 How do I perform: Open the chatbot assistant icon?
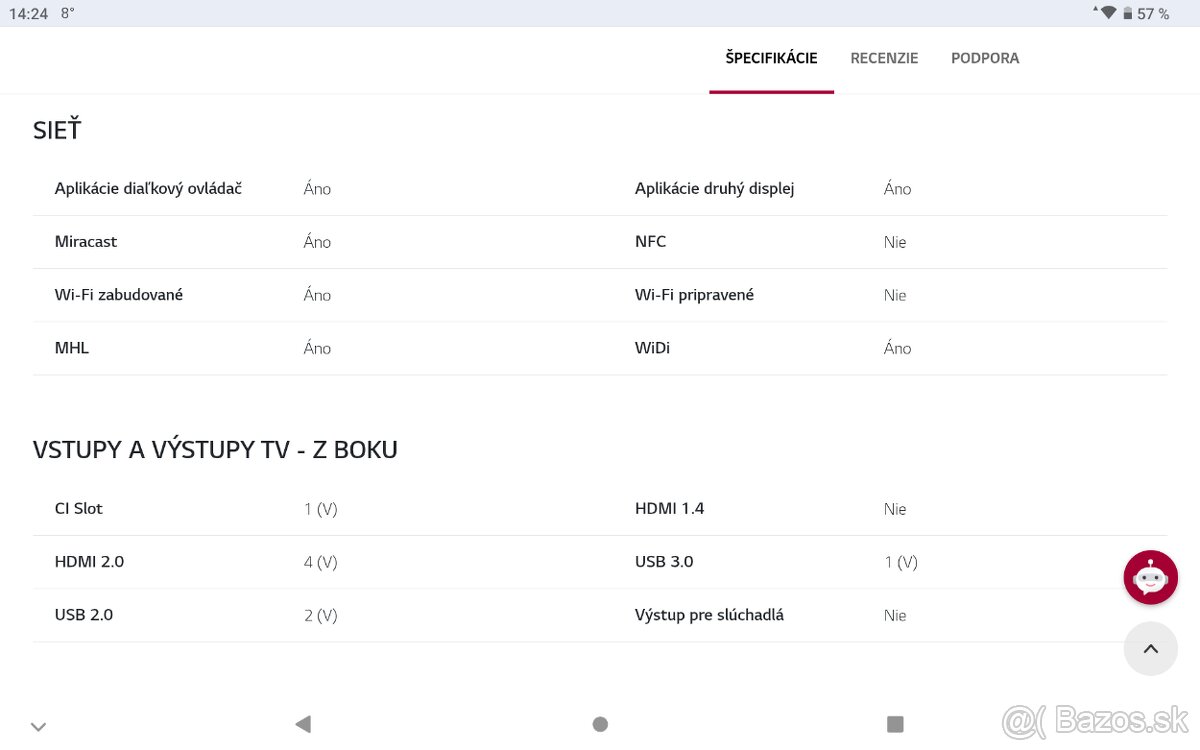tap(1150, 577)
